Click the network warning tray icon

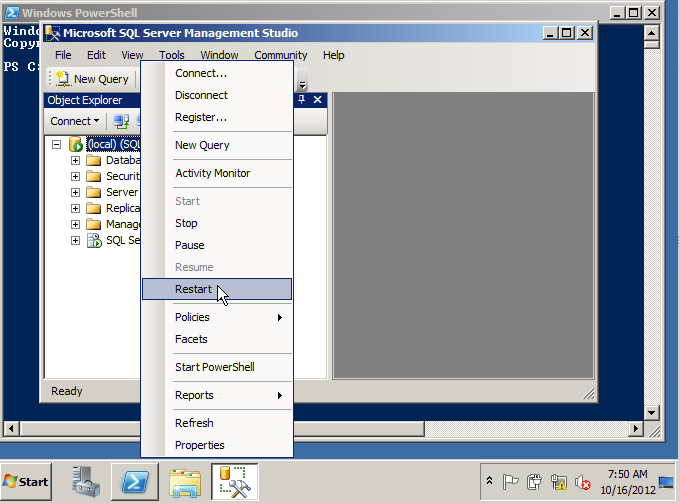(559, 482)
